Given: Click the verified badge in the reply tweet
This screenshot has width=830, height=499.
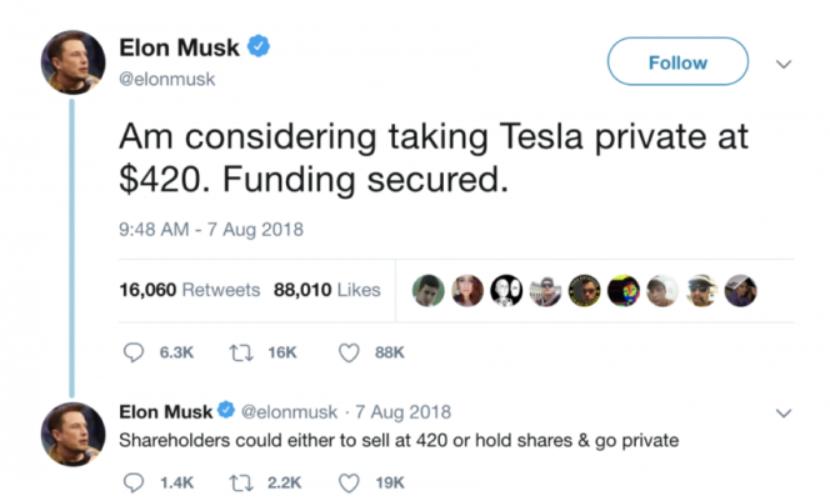Looking at the screenshot, I should click(x=226, y=411).
